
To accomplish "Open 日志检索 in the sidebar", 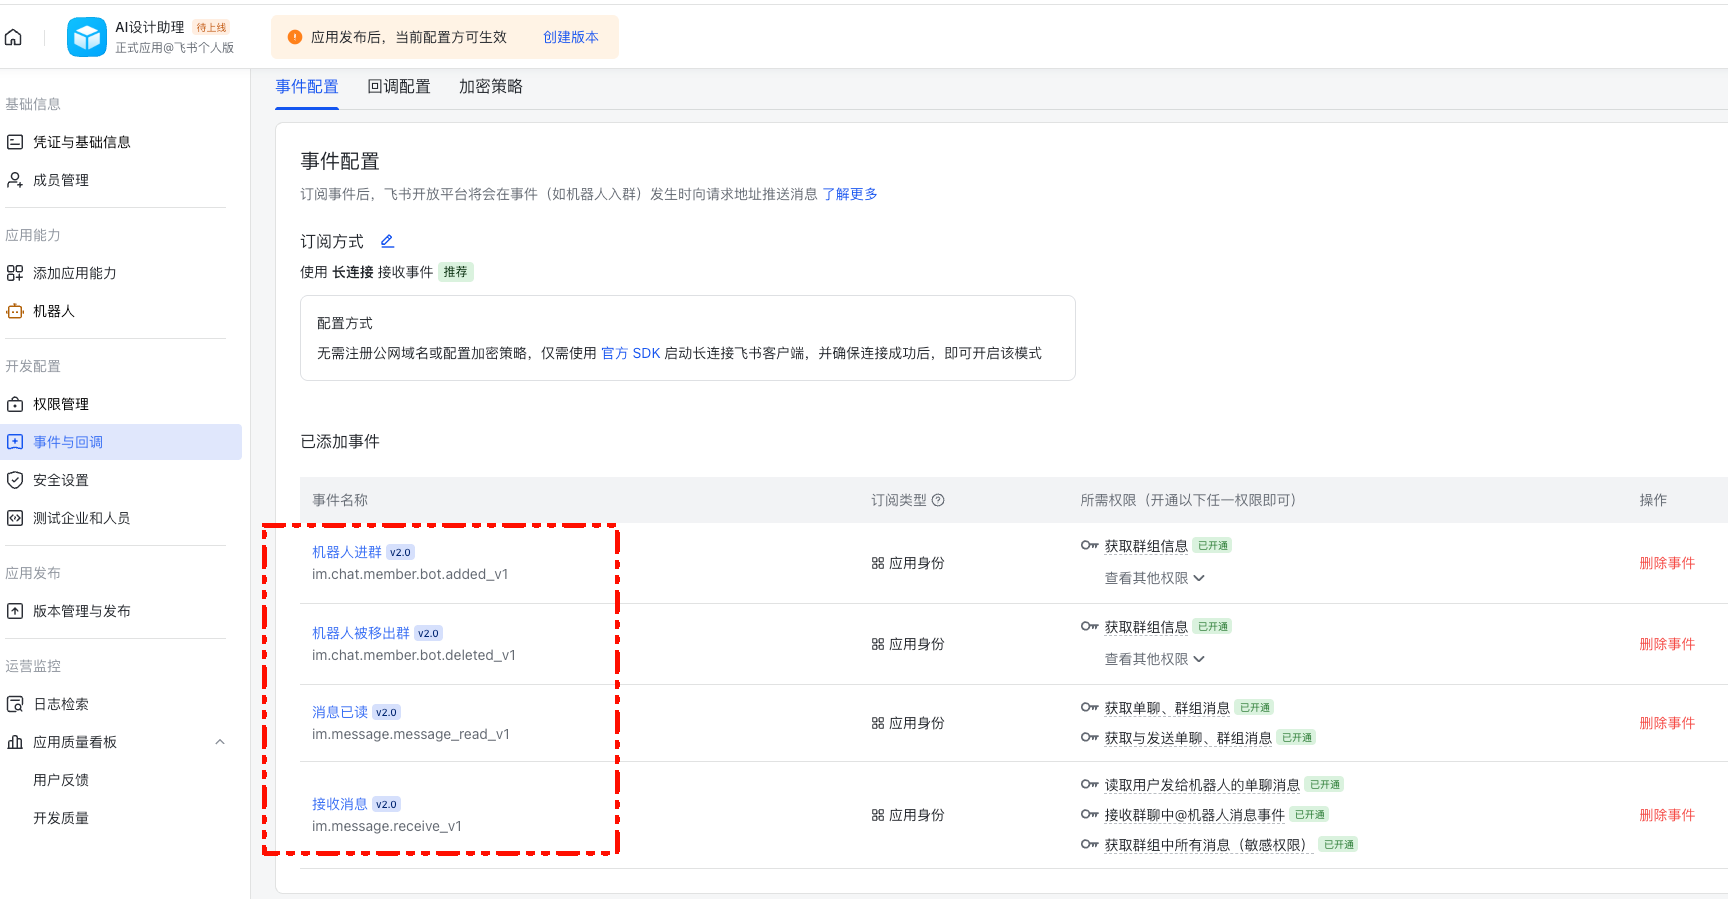I will coord(61,704).
